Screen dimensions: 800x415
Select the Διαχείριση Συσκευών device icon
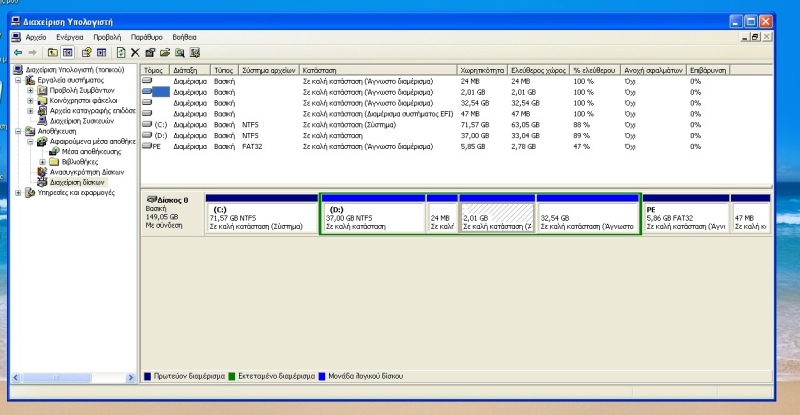(x=42, y=121)
